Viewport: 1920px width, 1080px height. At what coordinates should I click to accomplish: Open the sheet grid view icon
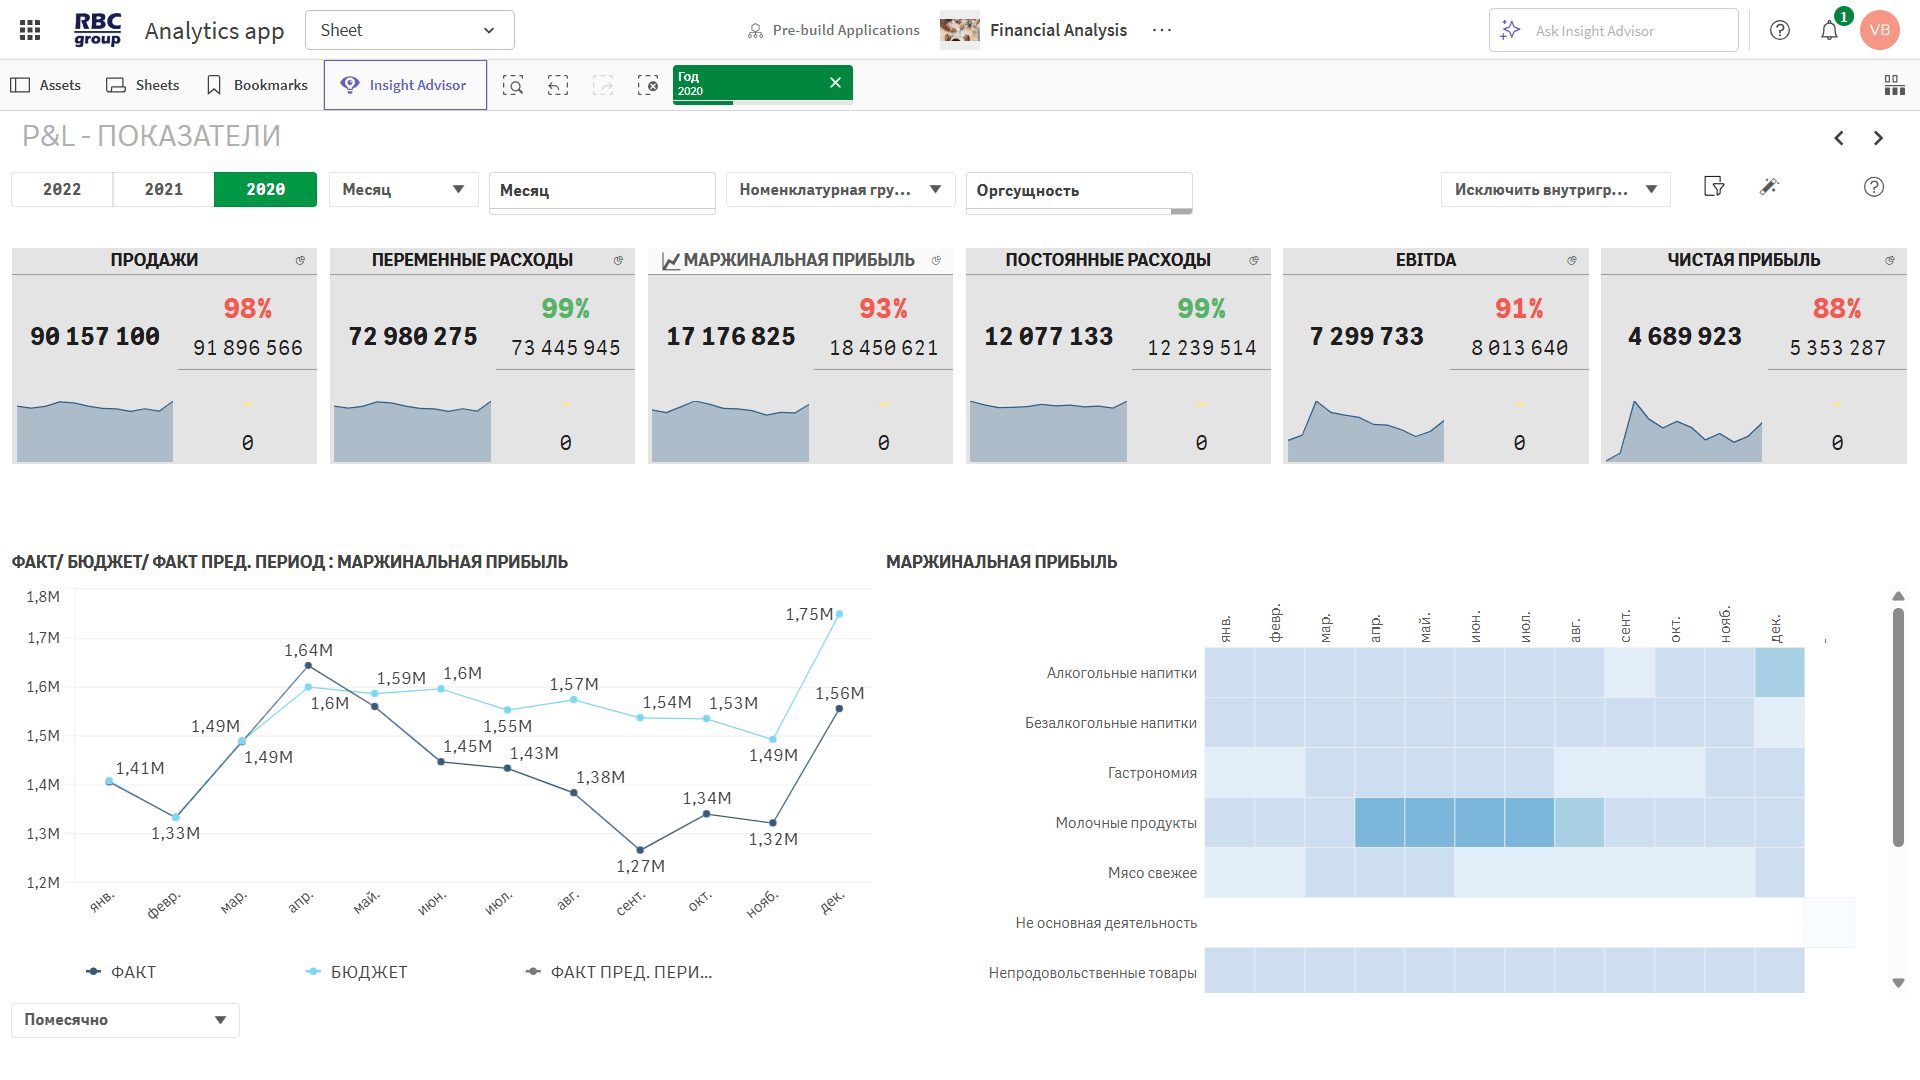coord(1894,85)
